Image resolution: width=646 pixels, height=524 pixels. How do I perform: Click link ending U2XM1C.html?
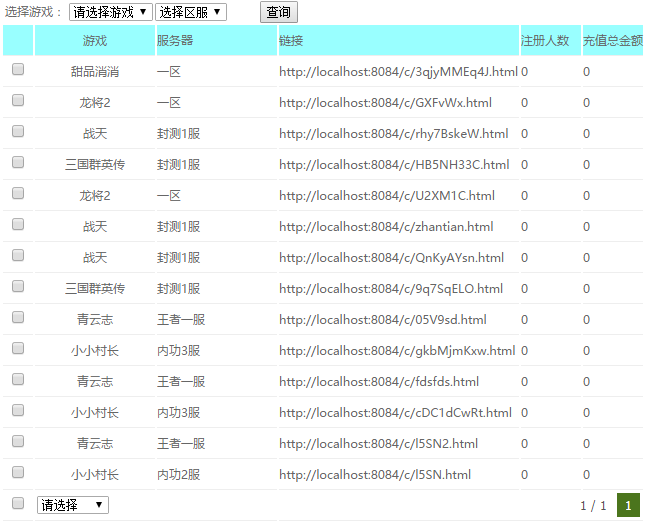click(387, 196)
